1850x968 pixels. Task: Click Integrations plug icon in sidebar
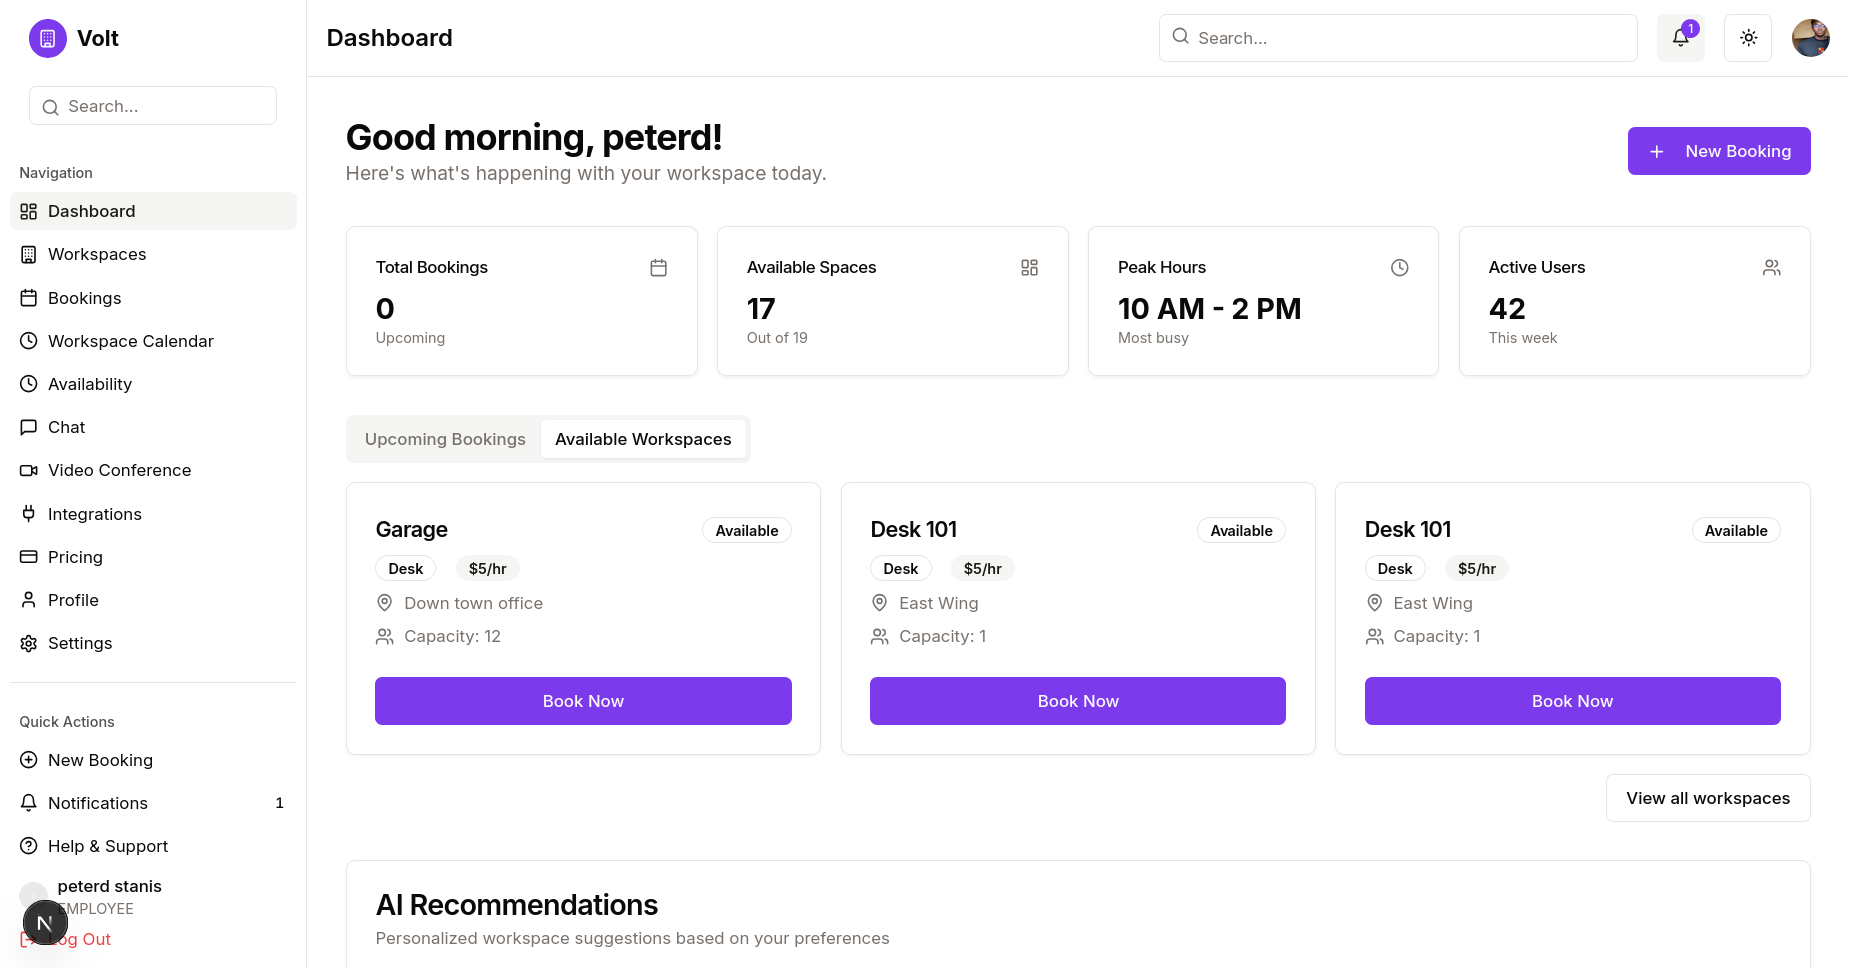[x=29, y=514]
